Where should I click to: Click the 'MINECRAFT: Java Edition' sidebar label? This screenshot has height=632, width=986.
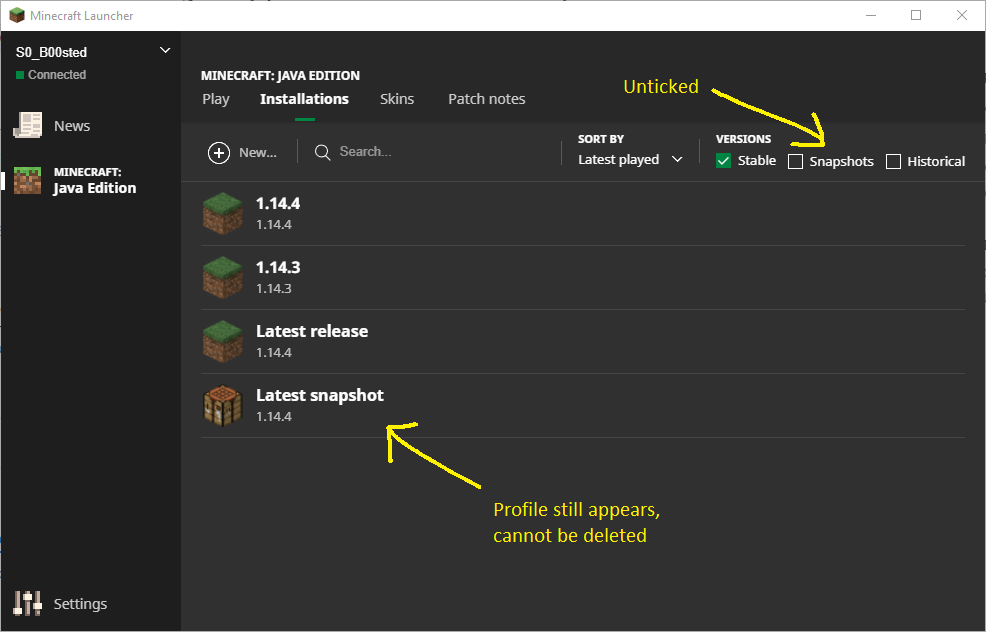pyautogui.click(x=94, y=180)
